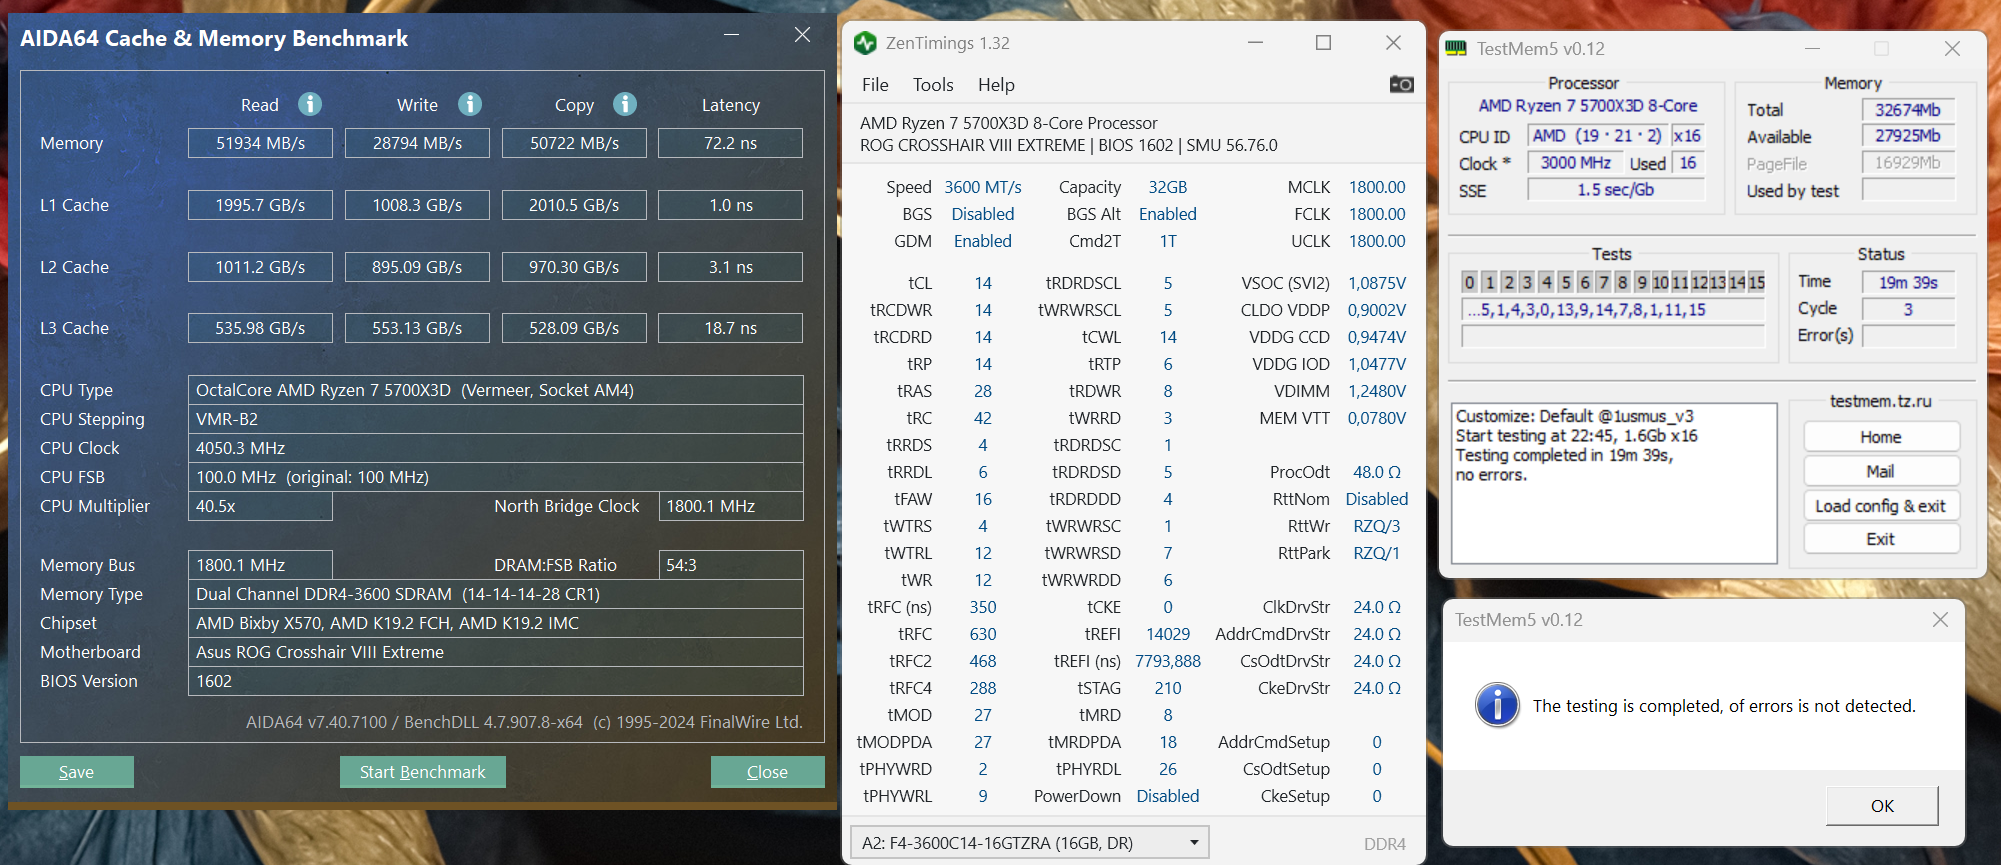Click Load config & exit in TestMem5

(x=1881, y=506)
